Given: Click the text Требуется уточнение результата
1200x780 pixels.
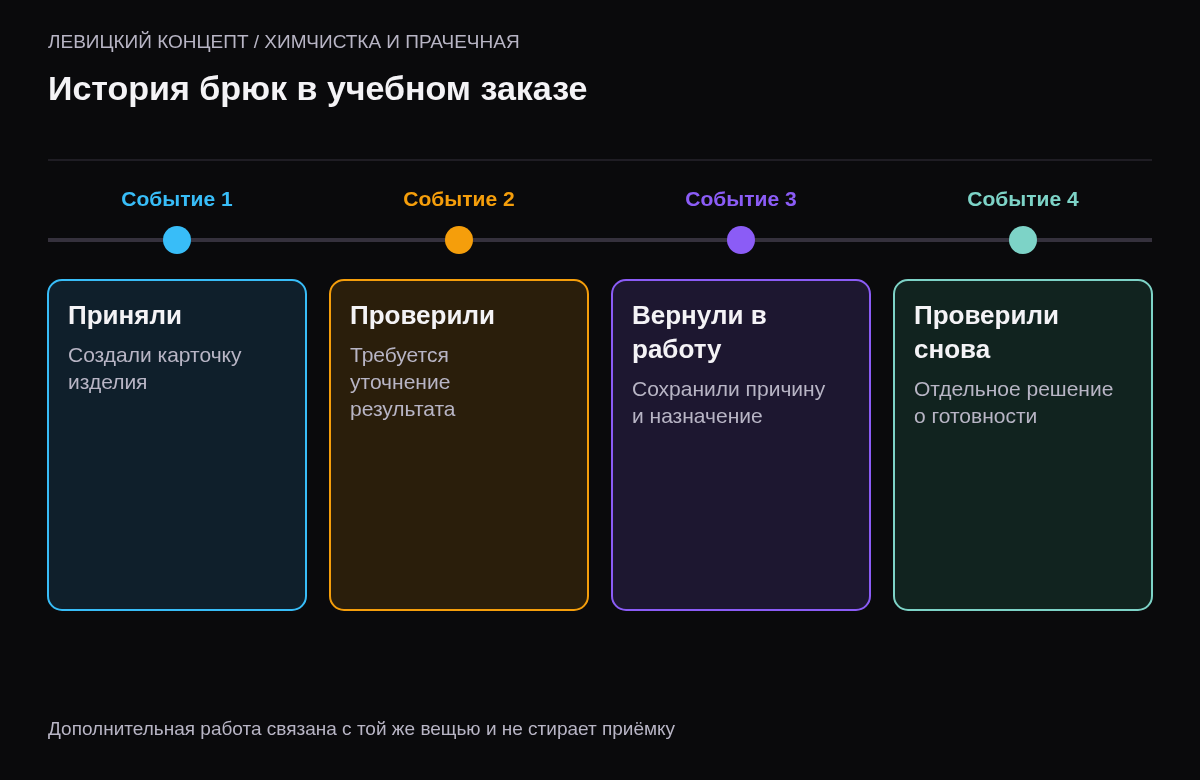Looking at the screenshot, I should tap(402, 382).
